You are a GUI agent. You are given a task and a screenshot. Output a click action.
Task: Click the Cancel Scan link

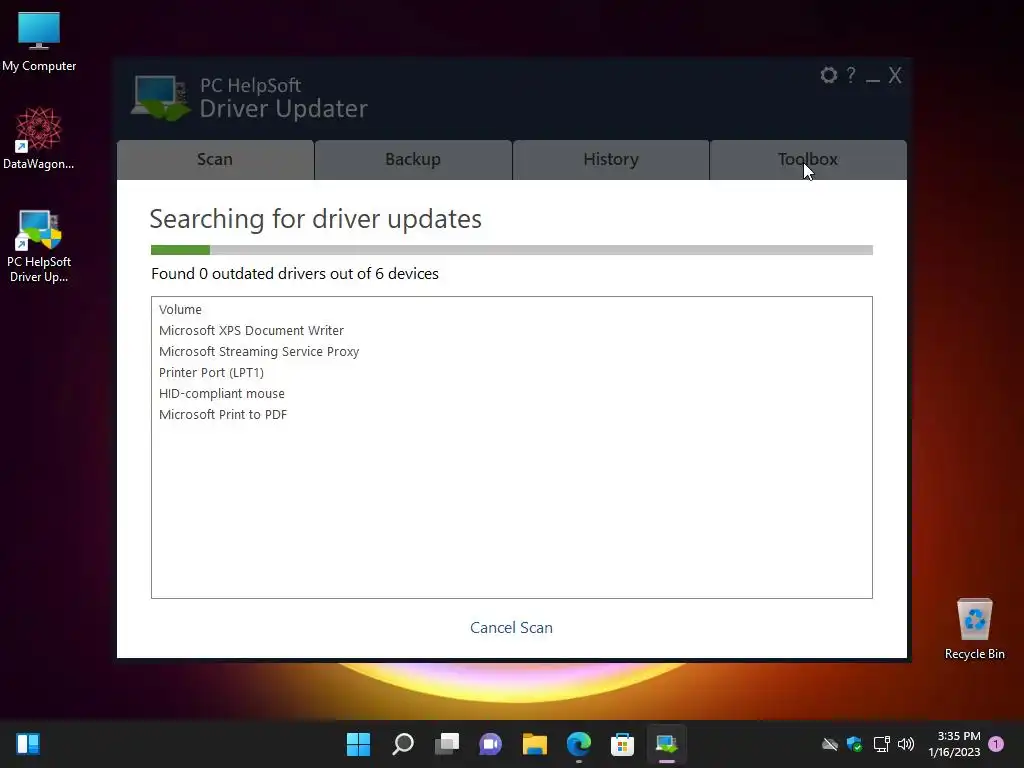(511, 628)
